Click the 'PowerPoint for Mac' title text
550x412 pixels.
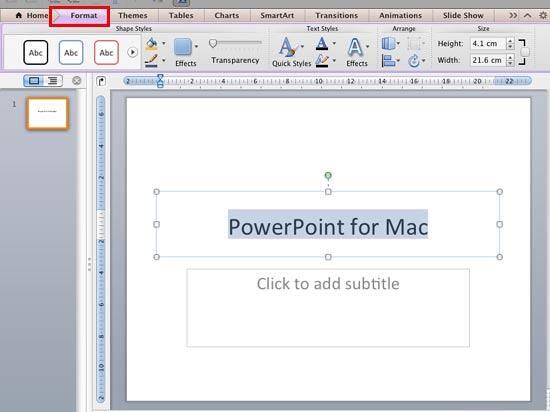(x=328, y=227)
